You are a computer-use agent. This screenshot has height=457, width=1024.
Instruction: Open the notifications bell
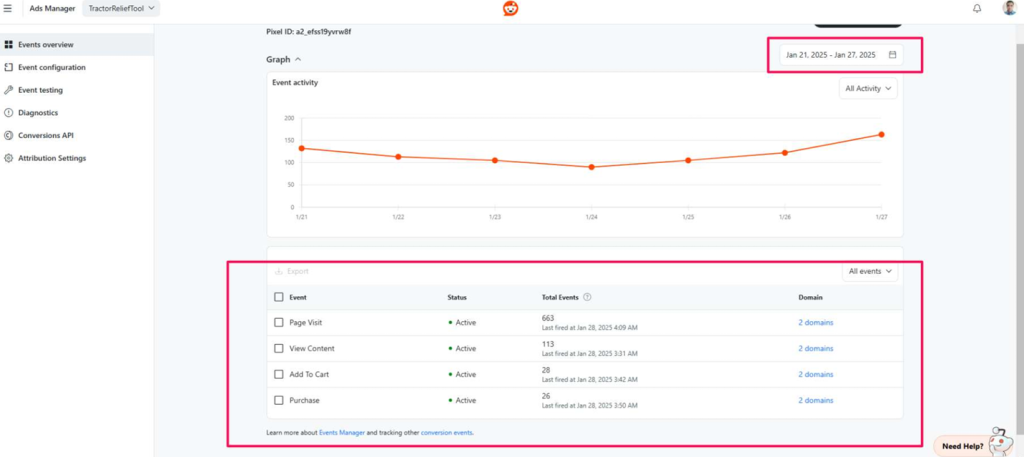977,8
